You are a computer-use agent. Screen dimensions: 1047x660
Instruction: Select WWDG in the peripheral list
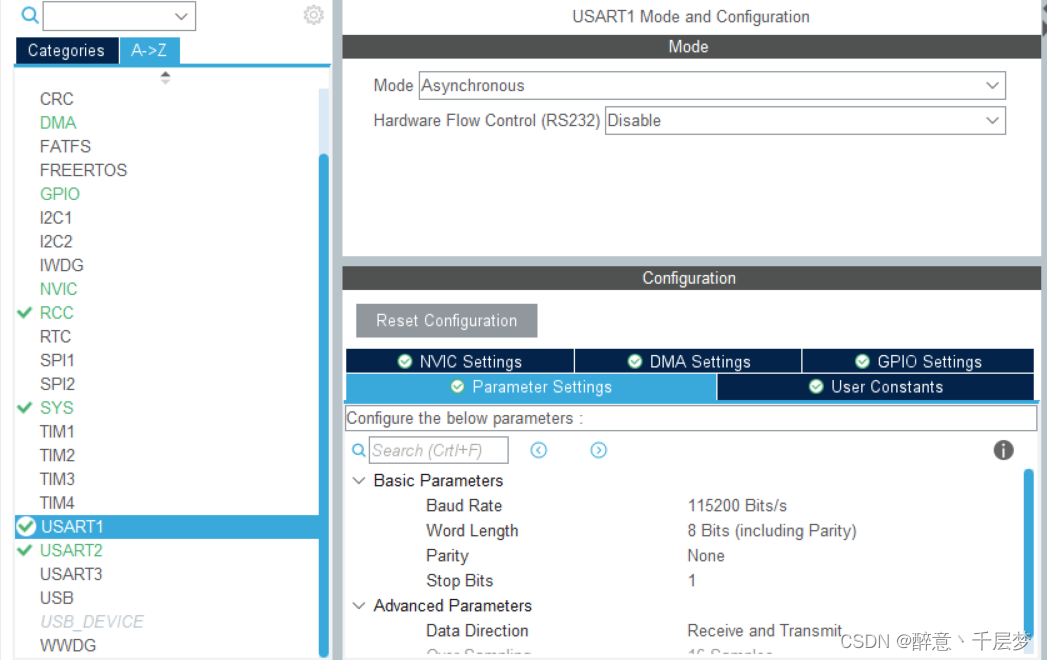coord(68,645)
